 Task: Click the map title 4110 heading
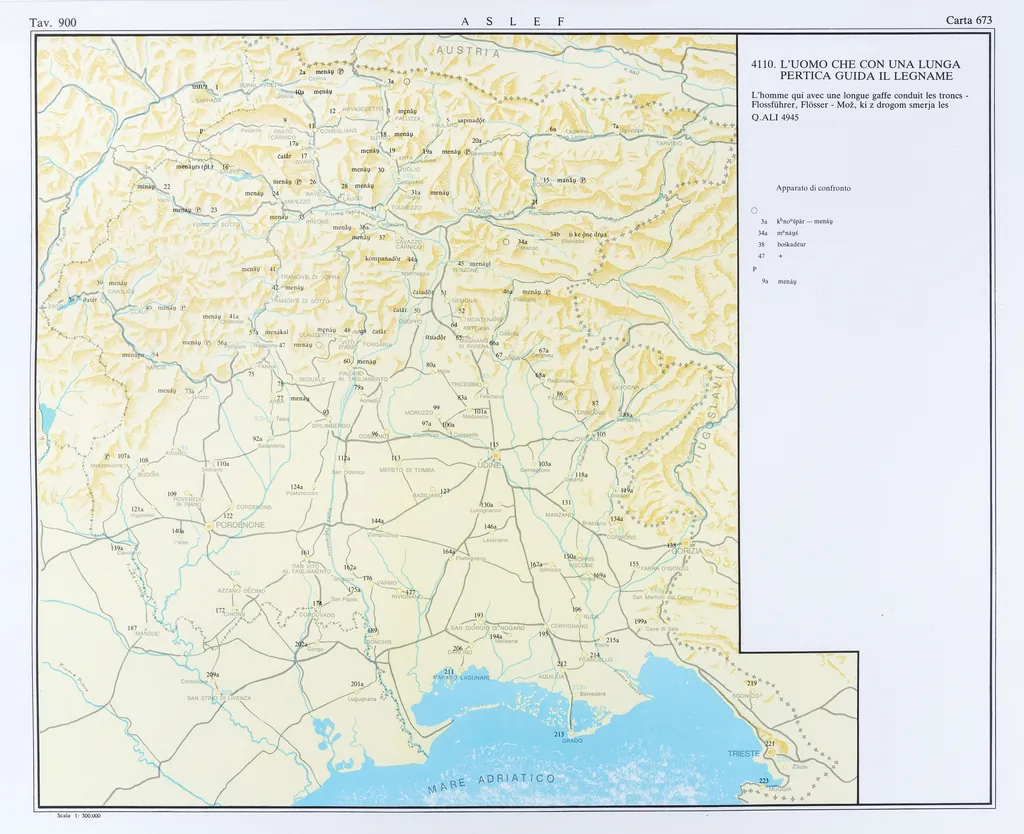tap(855, 70)
